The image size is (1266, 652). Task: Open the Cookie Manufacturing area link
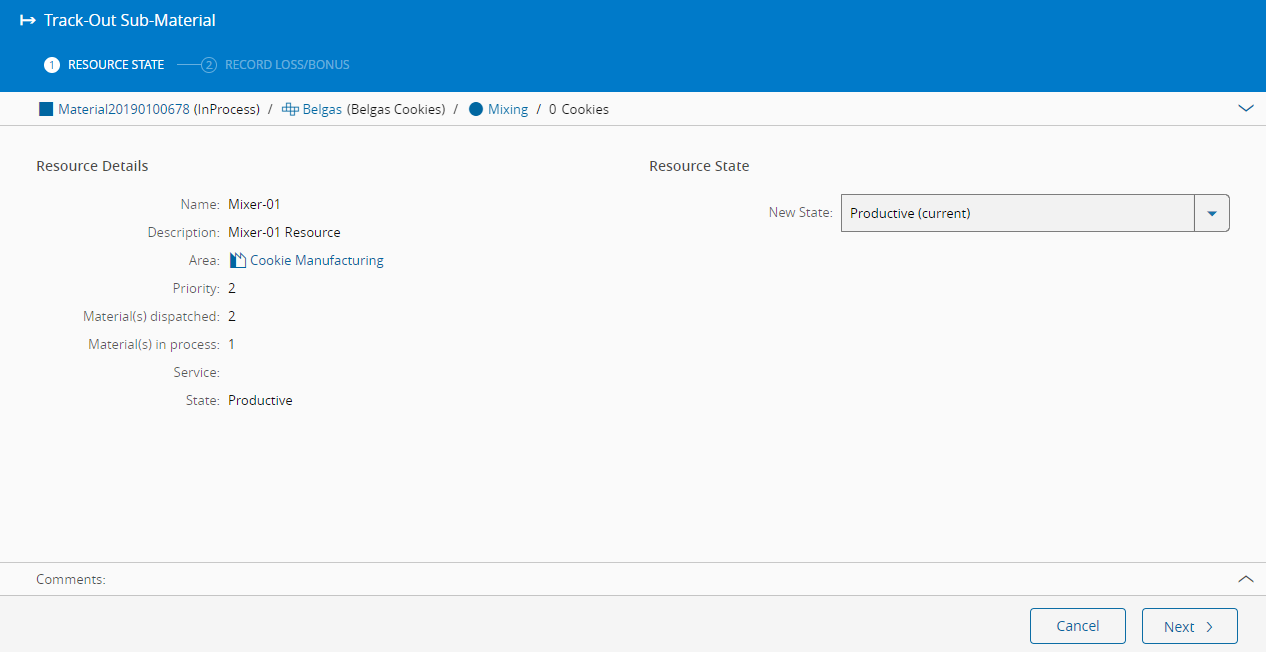(x=316, y=260)
